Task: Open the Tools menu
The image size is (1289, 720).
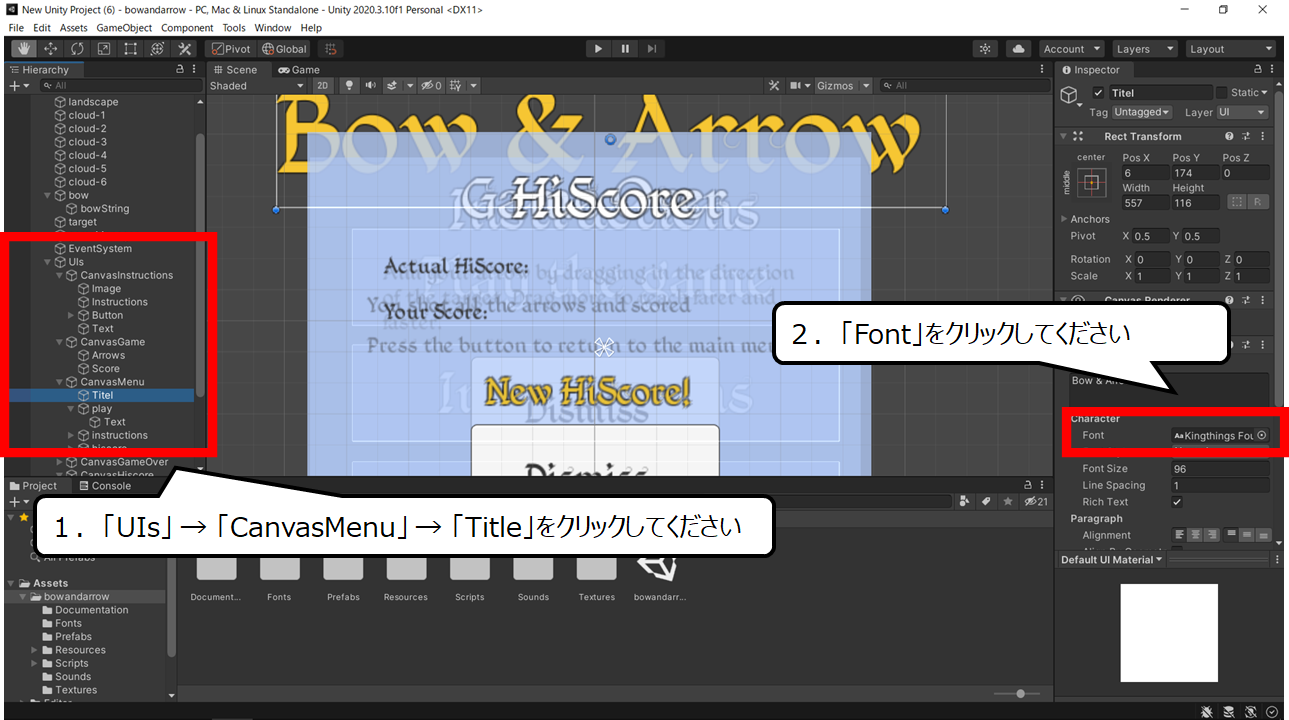Action: [234, 28]
